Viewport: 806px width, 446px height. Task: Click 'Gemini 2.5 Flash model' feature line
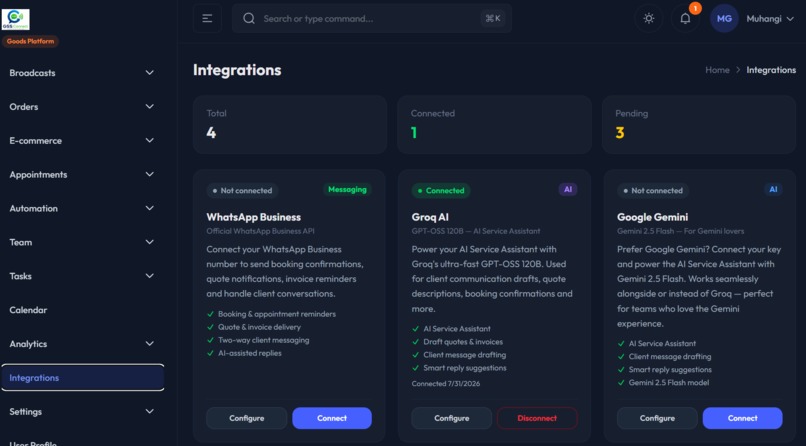(669, 383)
